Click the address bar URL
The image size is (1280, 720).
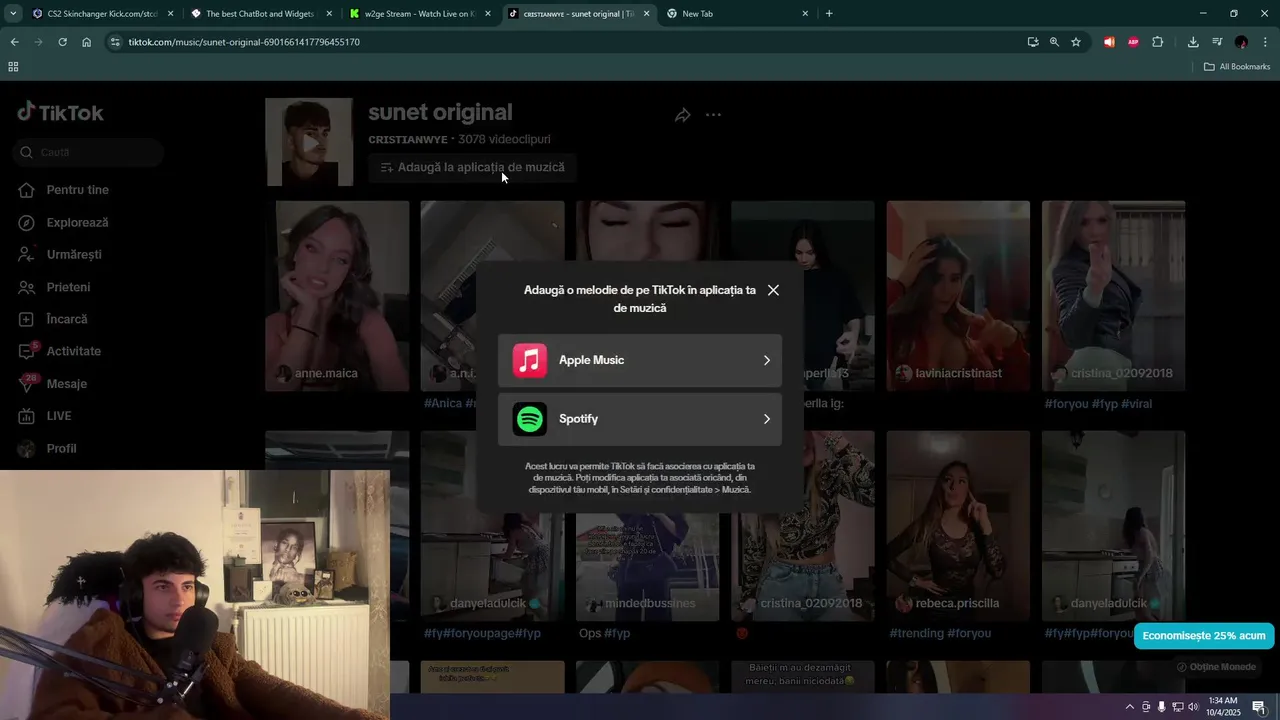pos(244,42)
